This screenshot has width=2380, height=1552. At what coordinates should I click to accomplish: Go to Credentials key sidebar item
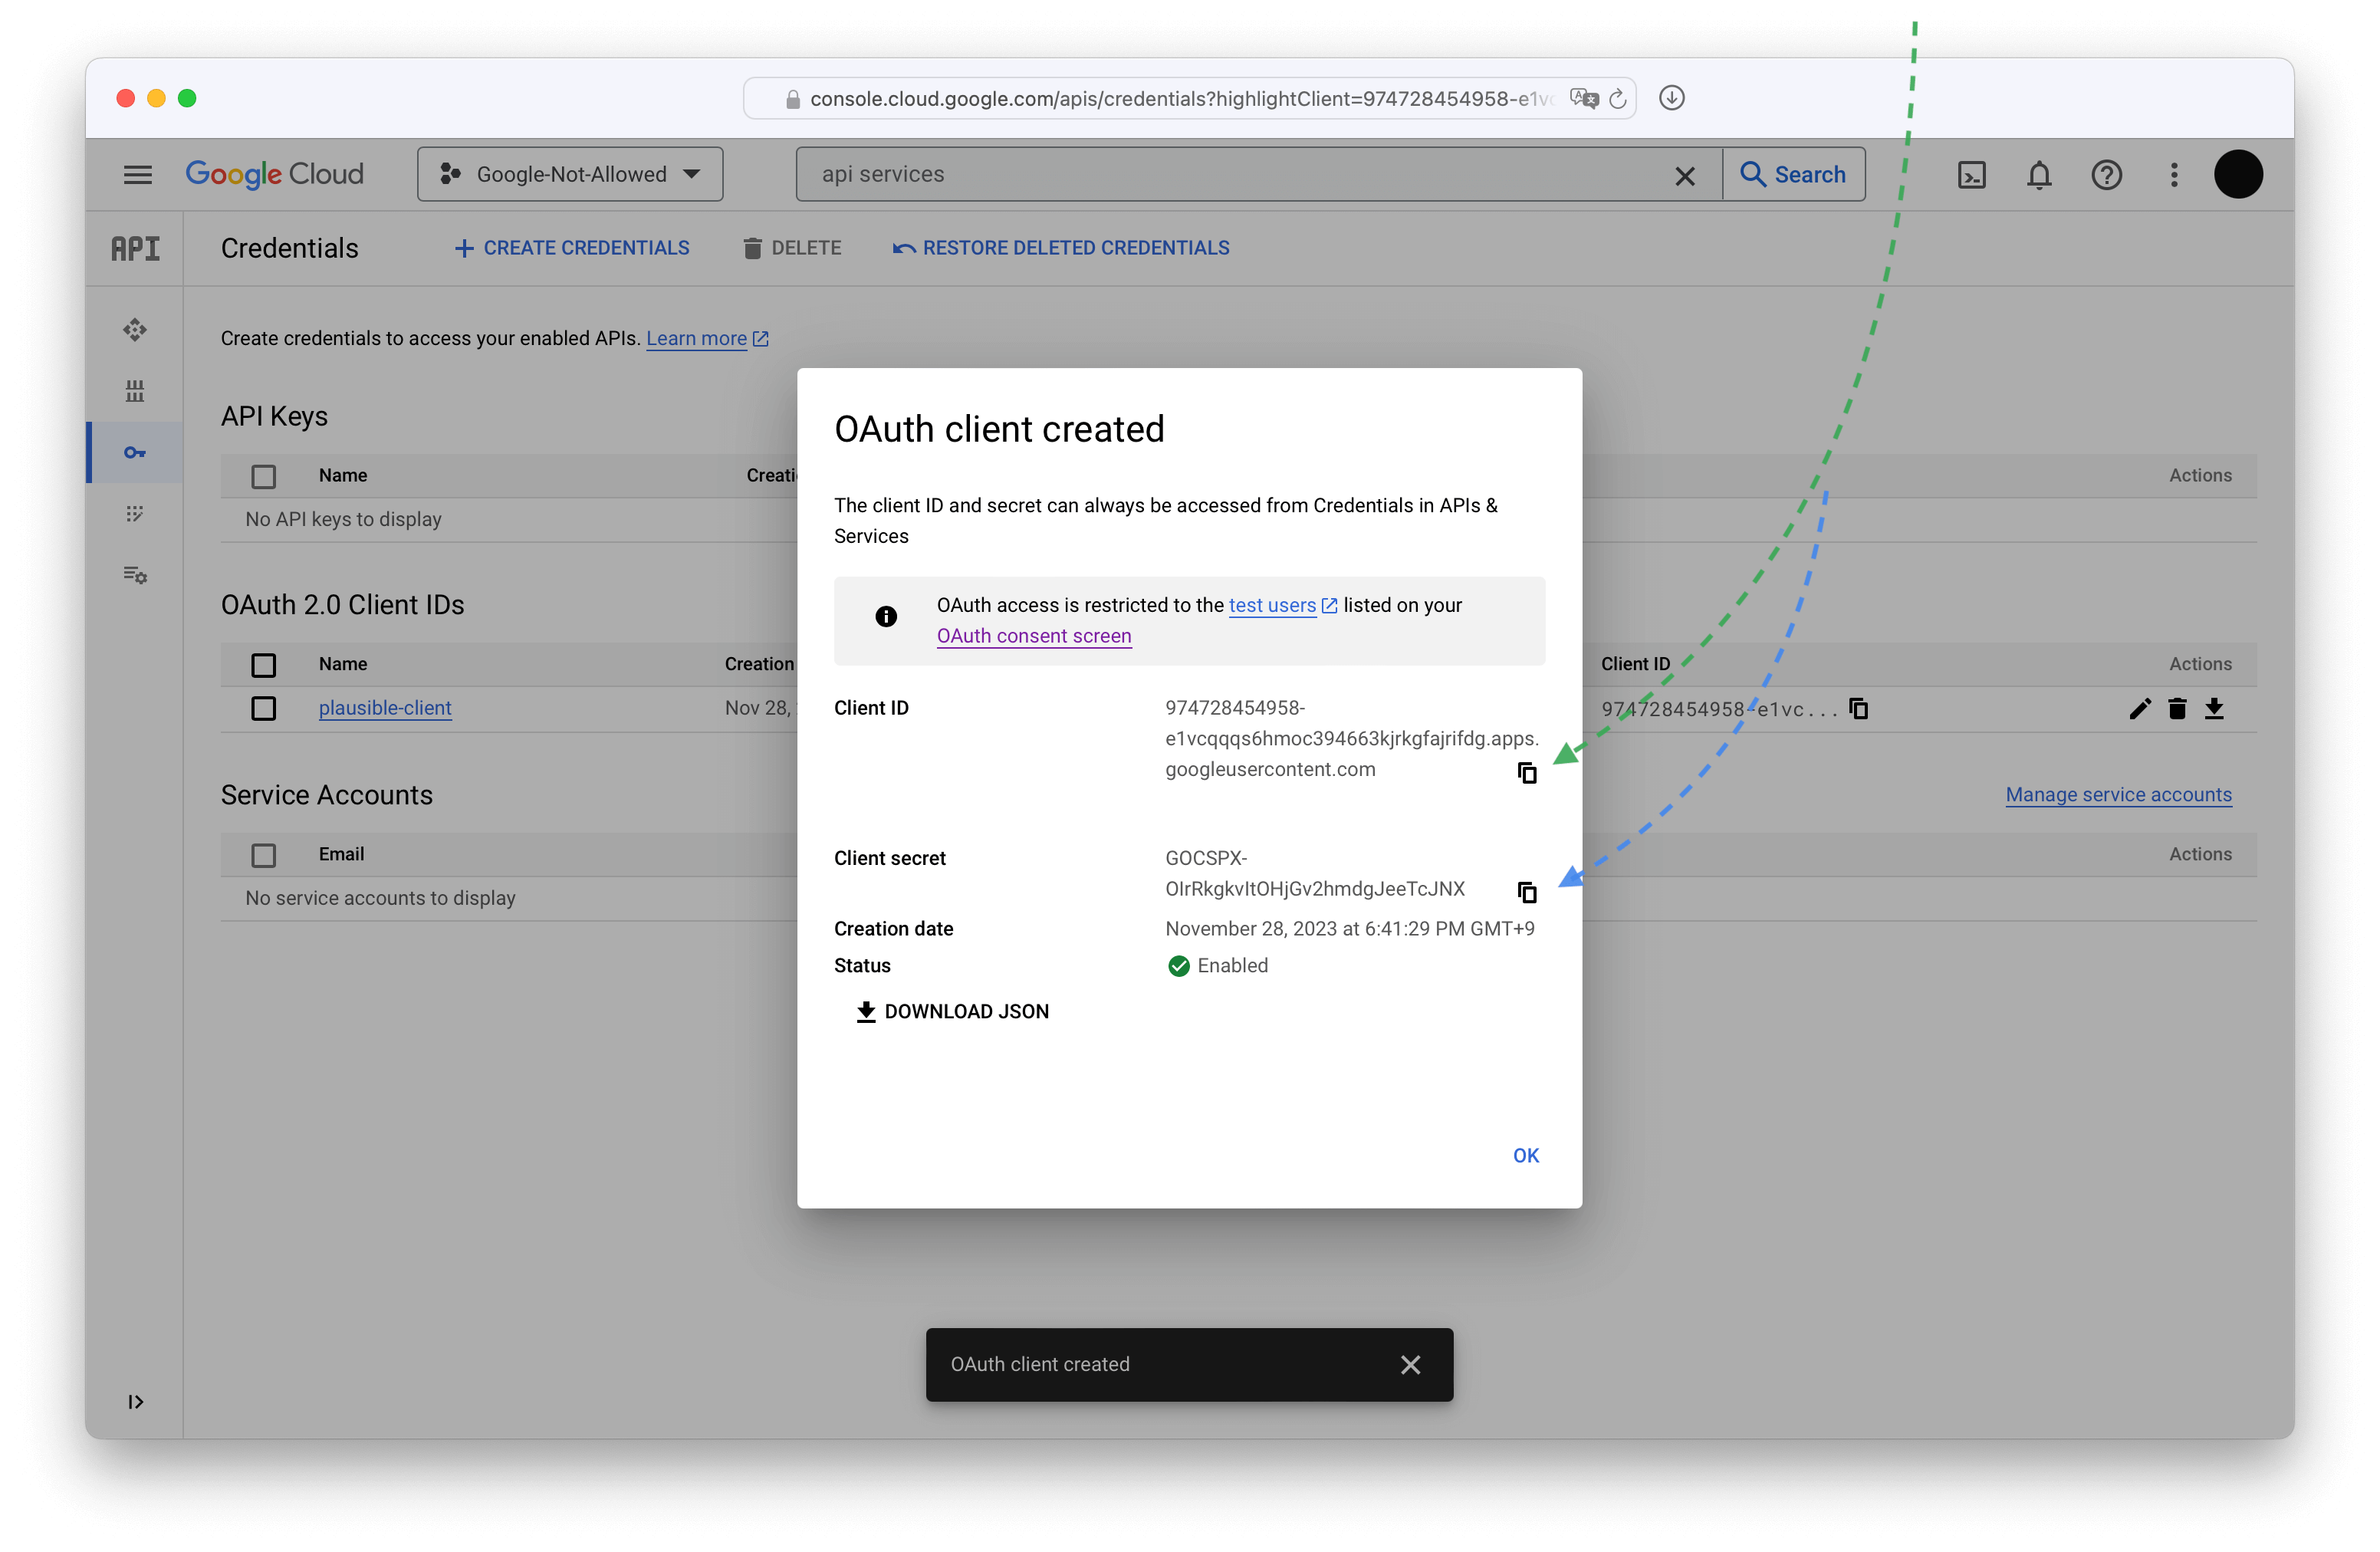tap(135, 453)
